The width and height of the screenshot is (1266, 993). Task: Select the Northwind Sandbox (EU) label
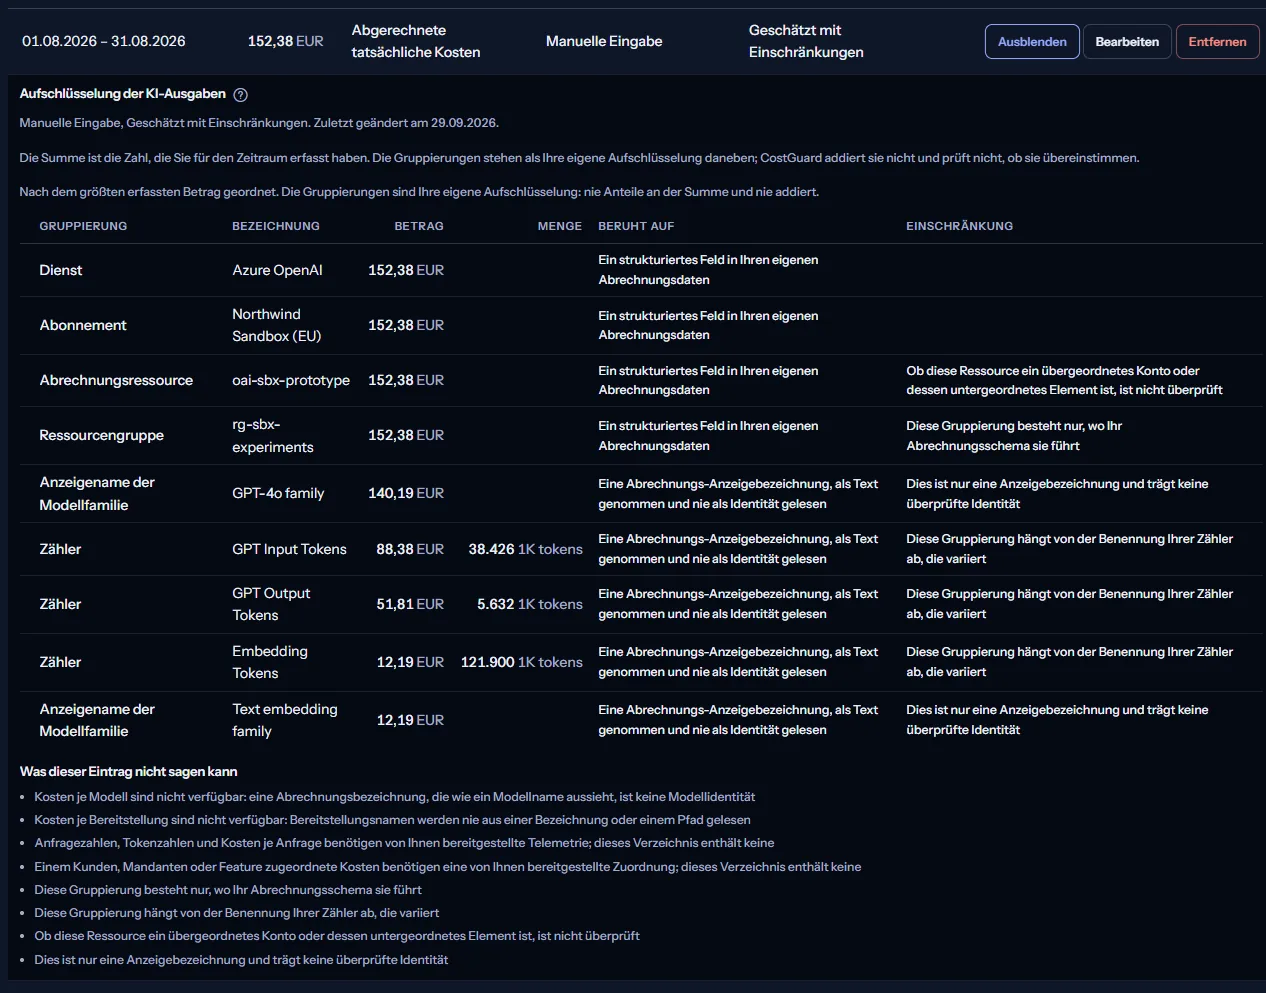pos(277,325)
